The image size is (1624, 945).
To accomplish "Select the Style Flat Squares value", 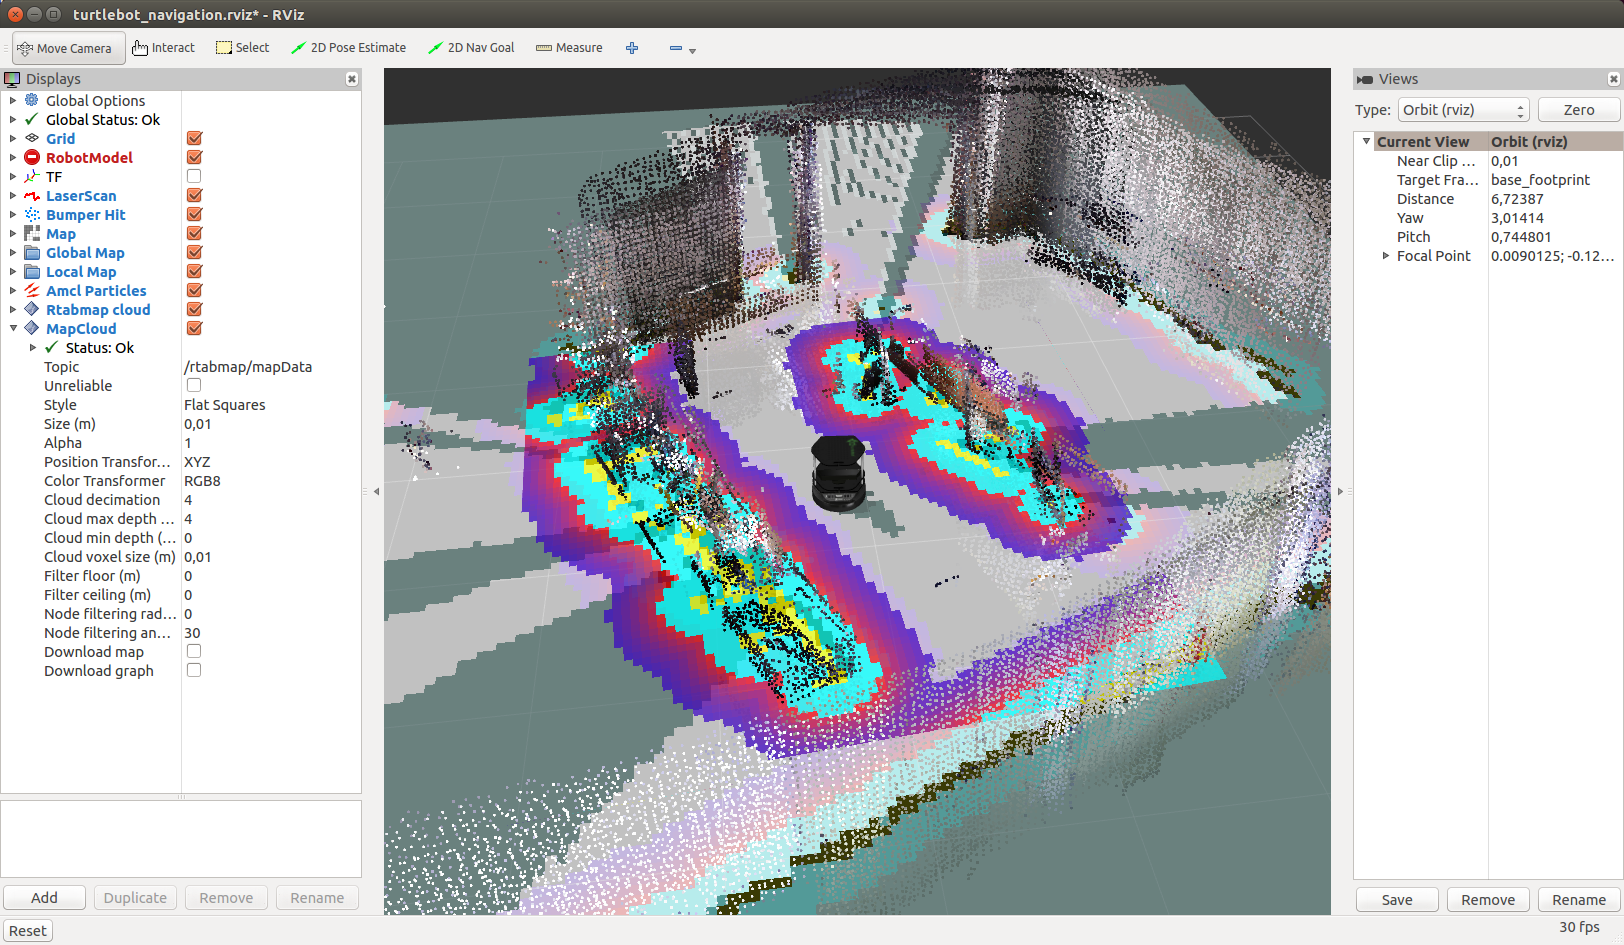I will (270, 405).
